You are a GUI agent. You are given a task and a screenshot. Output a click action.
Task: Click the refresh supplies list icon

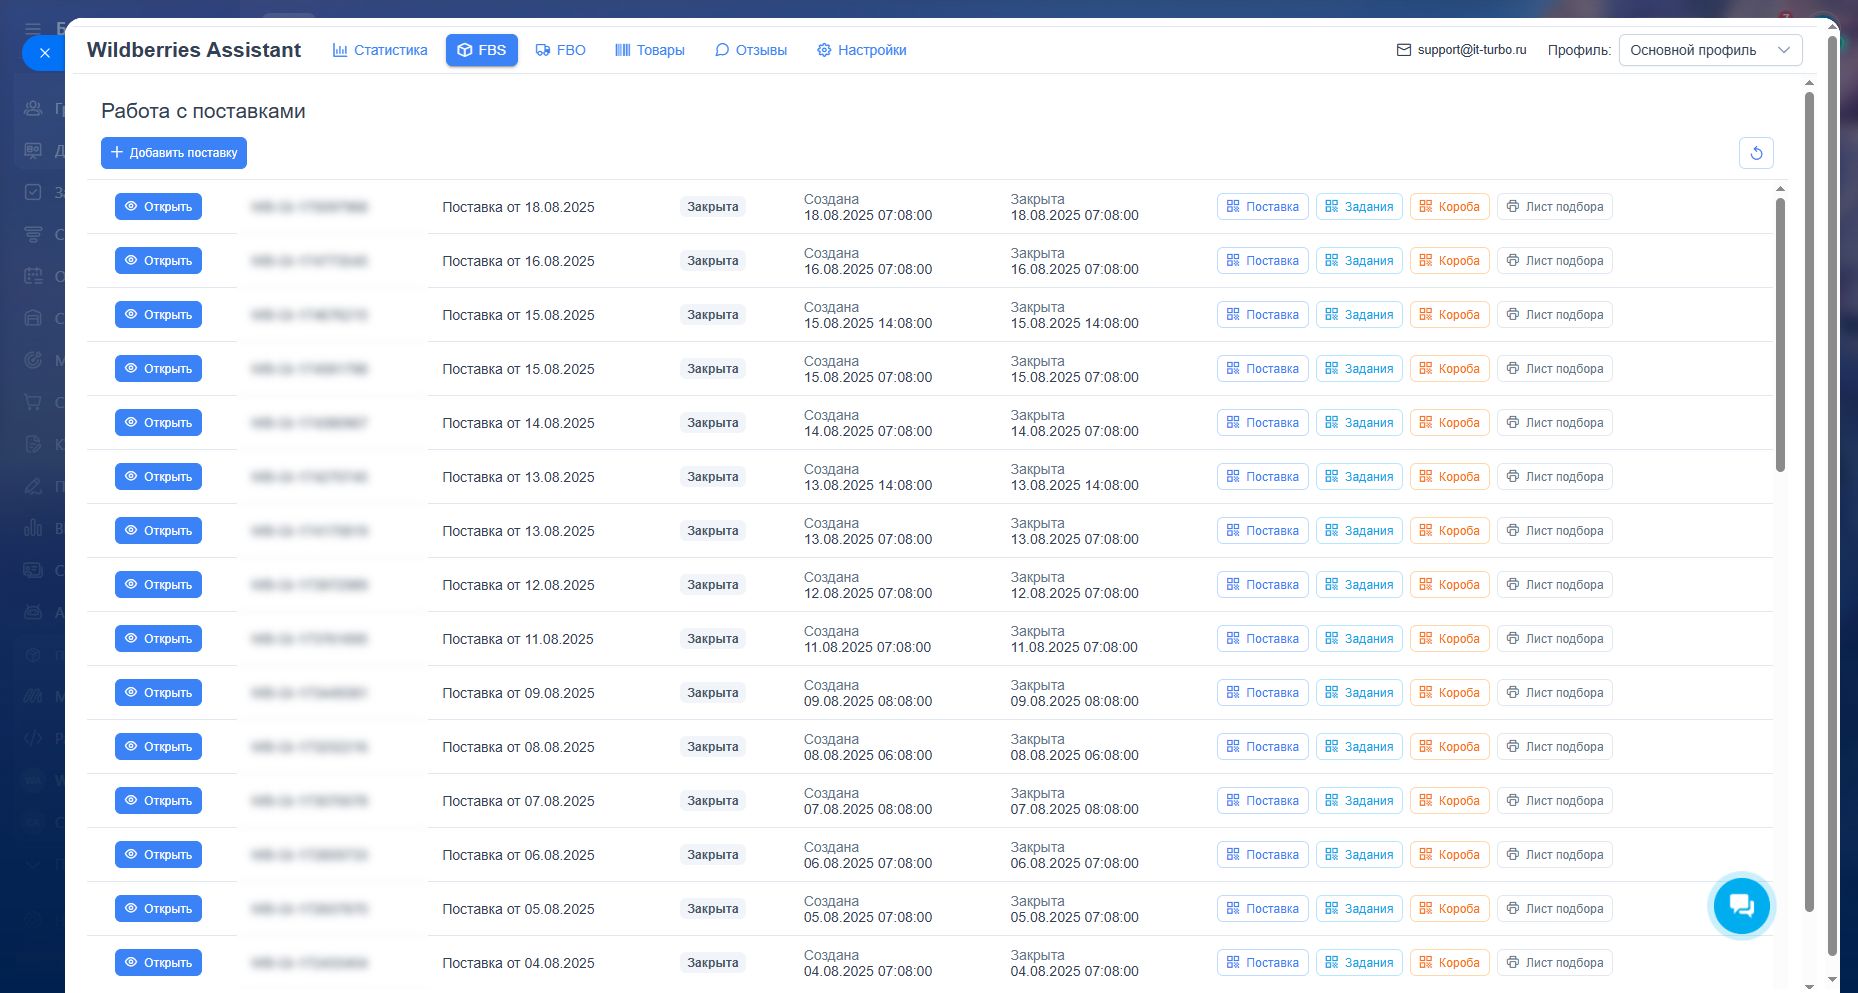pos(1756,153)
